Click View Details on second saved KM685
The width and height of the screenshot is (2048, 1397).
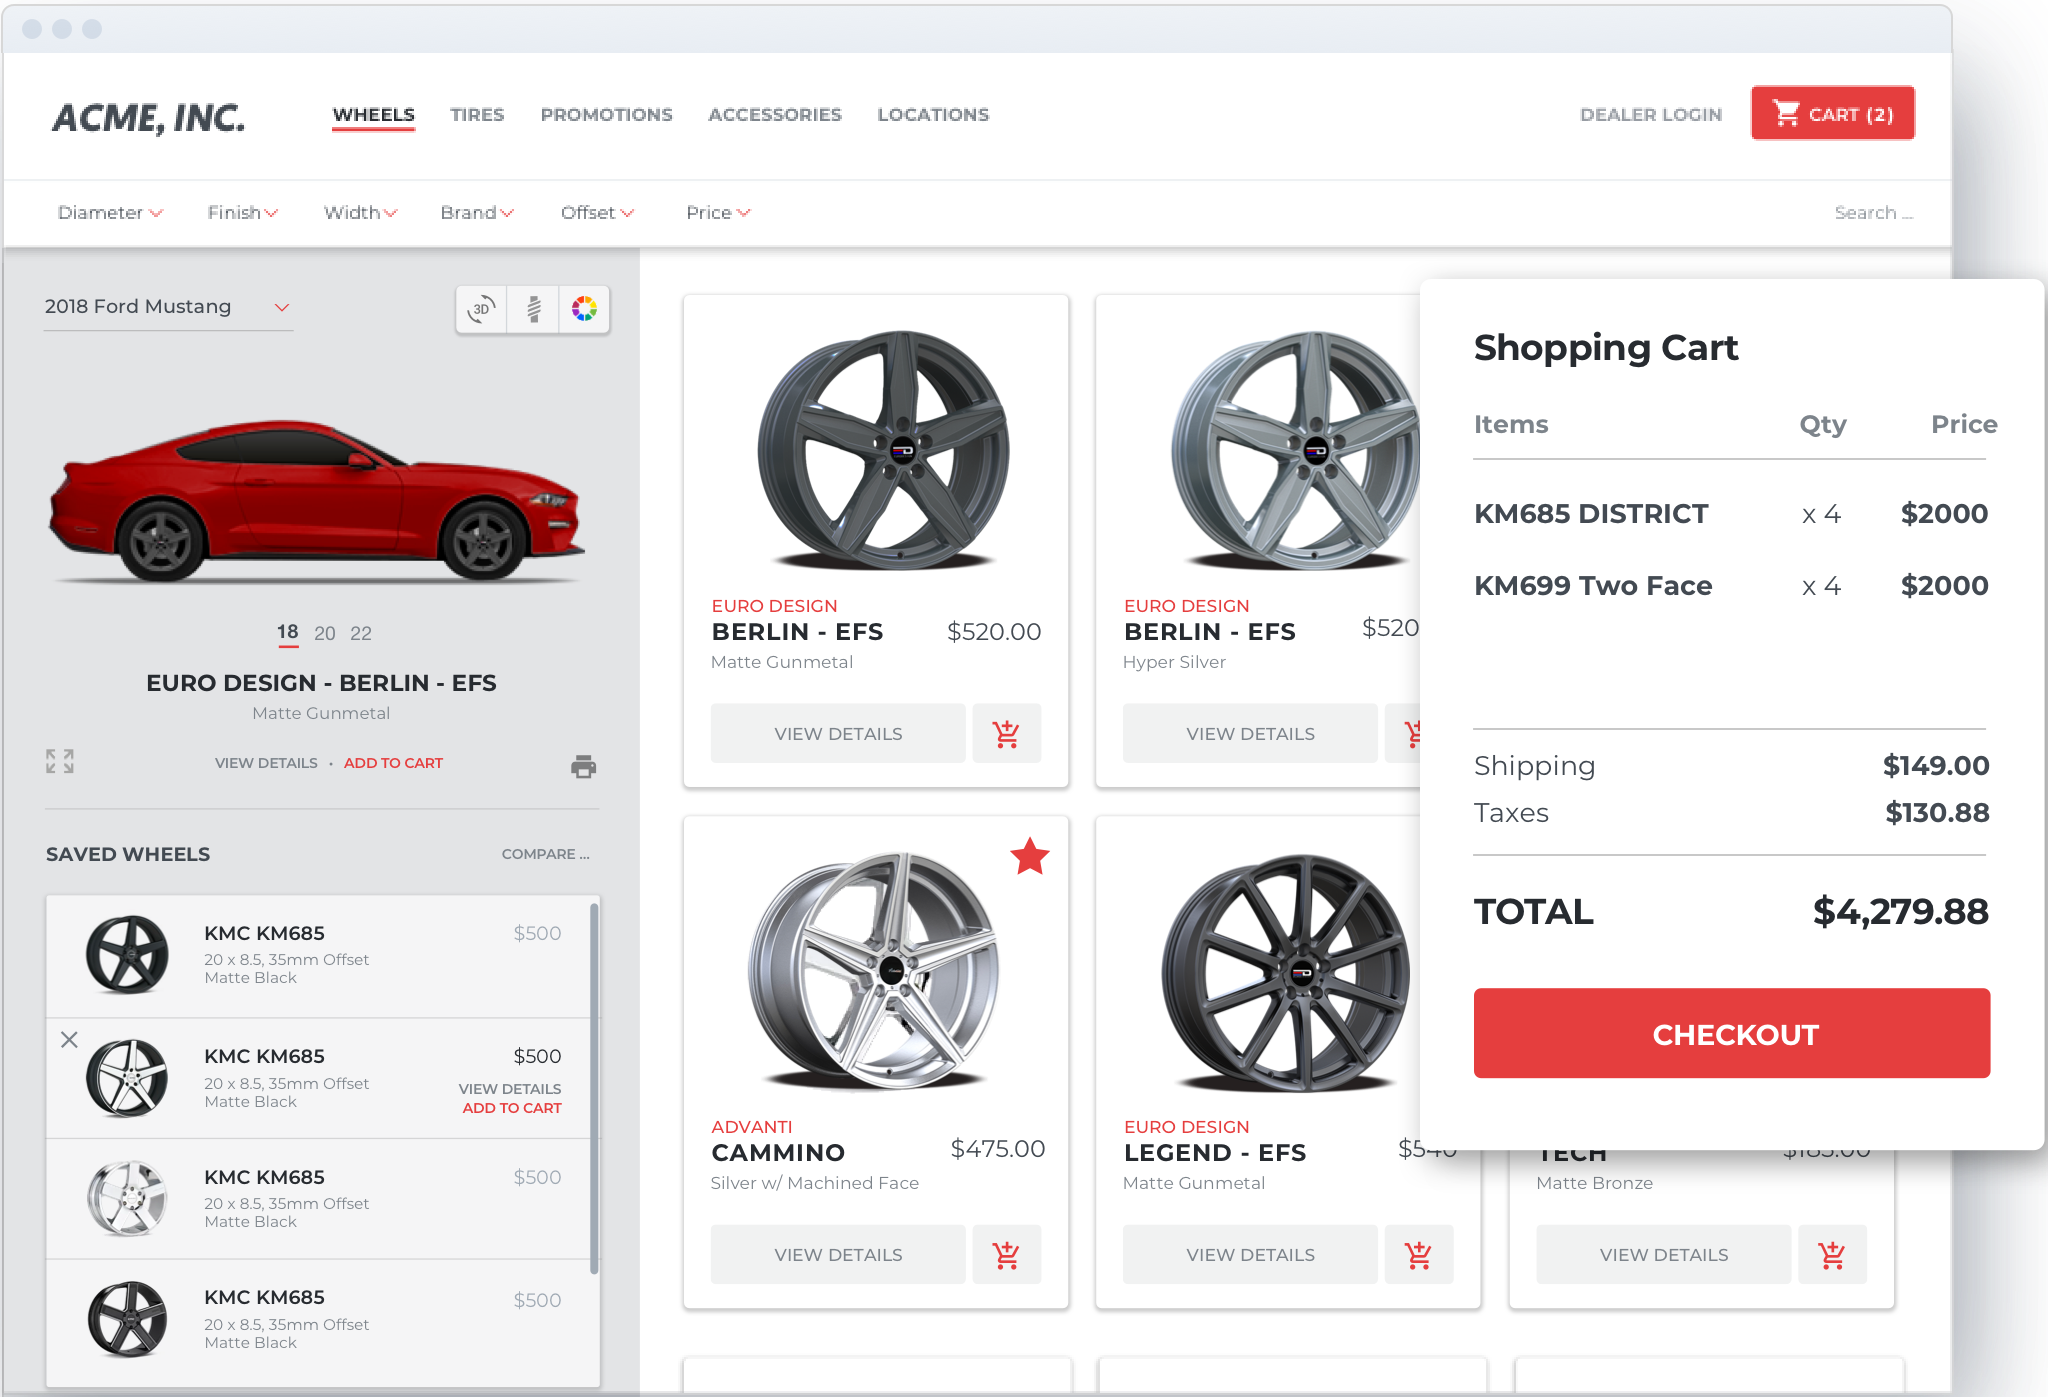point(510,1089)
